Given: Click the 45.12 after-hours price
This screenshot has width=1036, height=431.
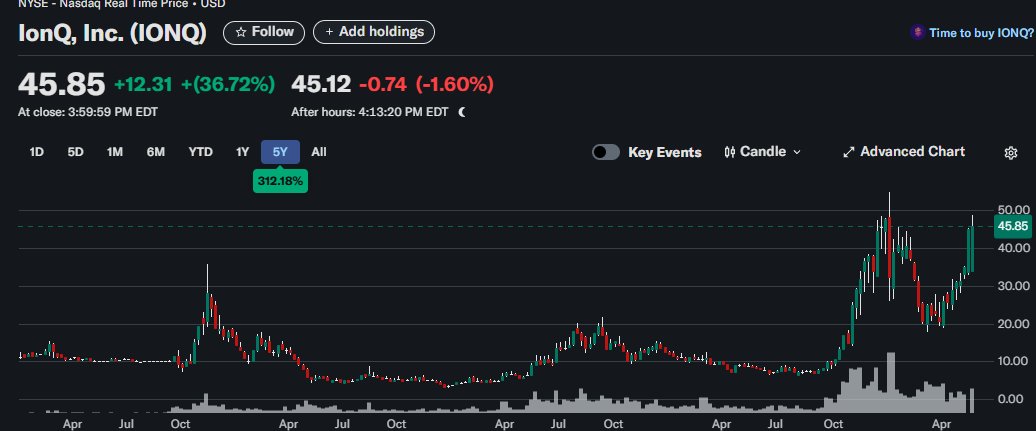Looking at the screenshot, I should tap(321, 85).
